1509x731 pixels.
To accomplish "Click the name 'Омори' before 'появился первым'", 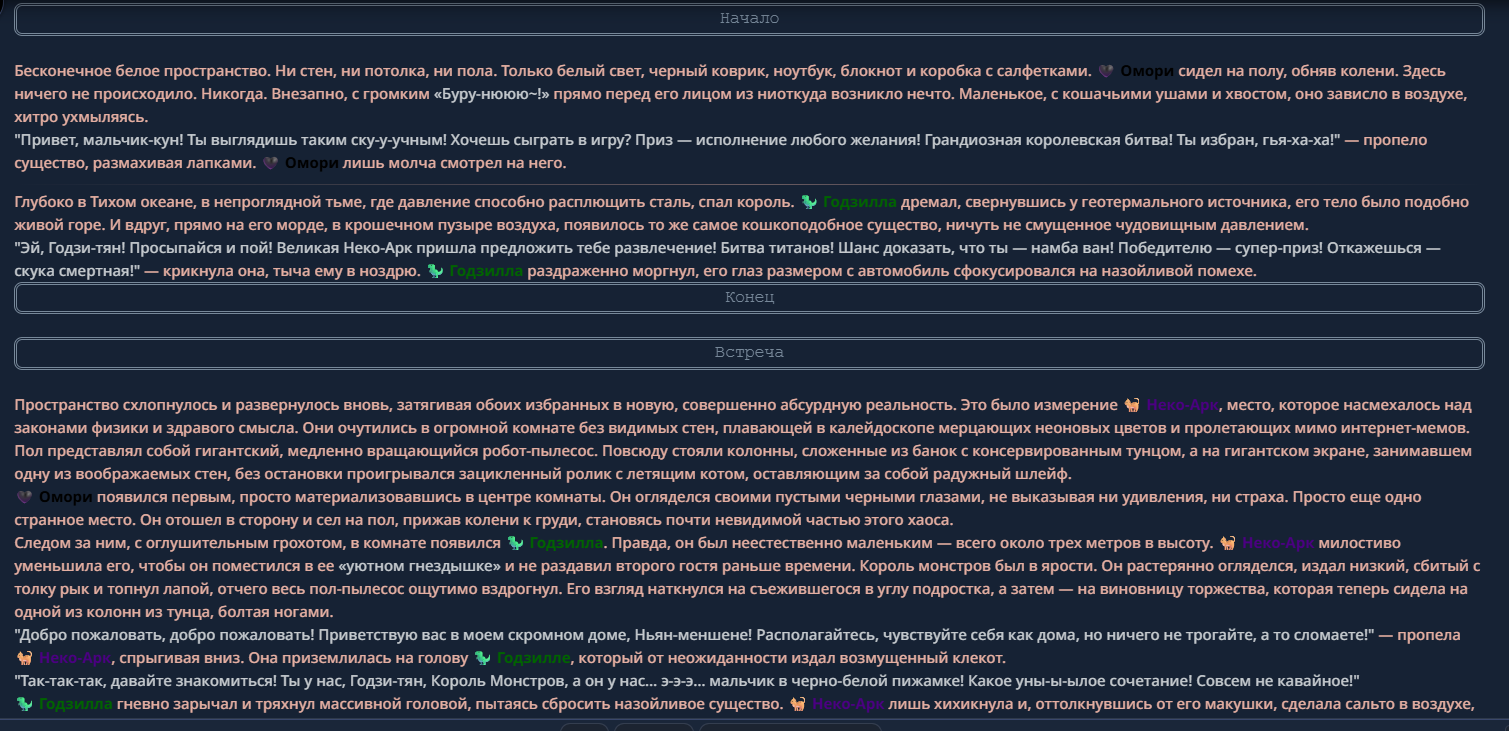I will [x=67, y=497].
